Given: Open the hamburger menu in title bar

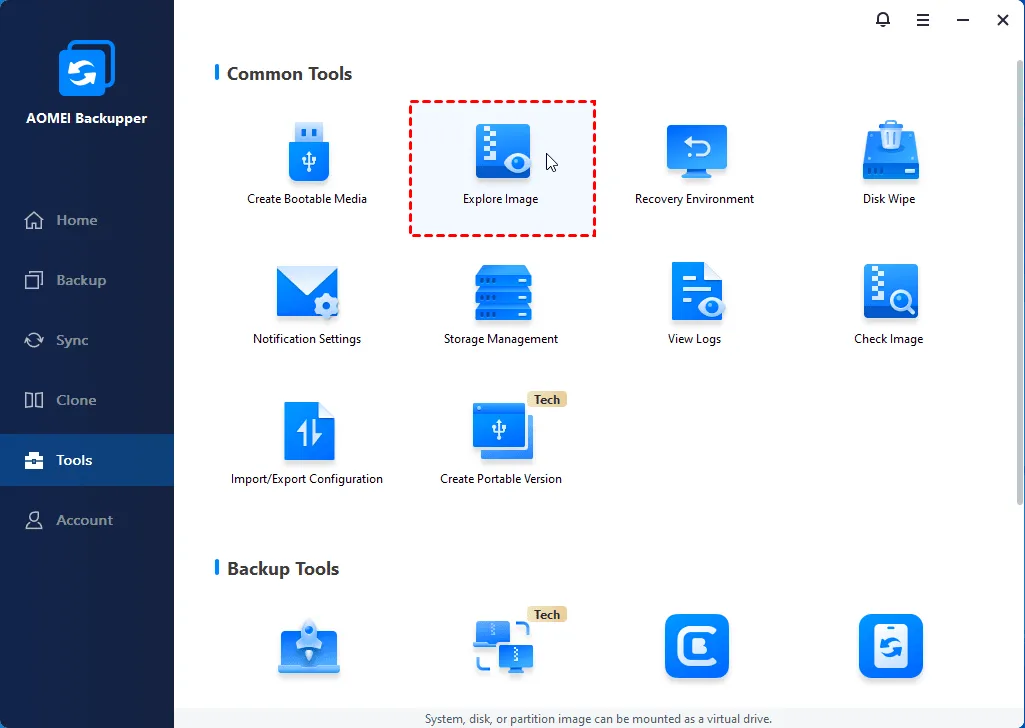Looking at the screenshot, I should point(922,20).
